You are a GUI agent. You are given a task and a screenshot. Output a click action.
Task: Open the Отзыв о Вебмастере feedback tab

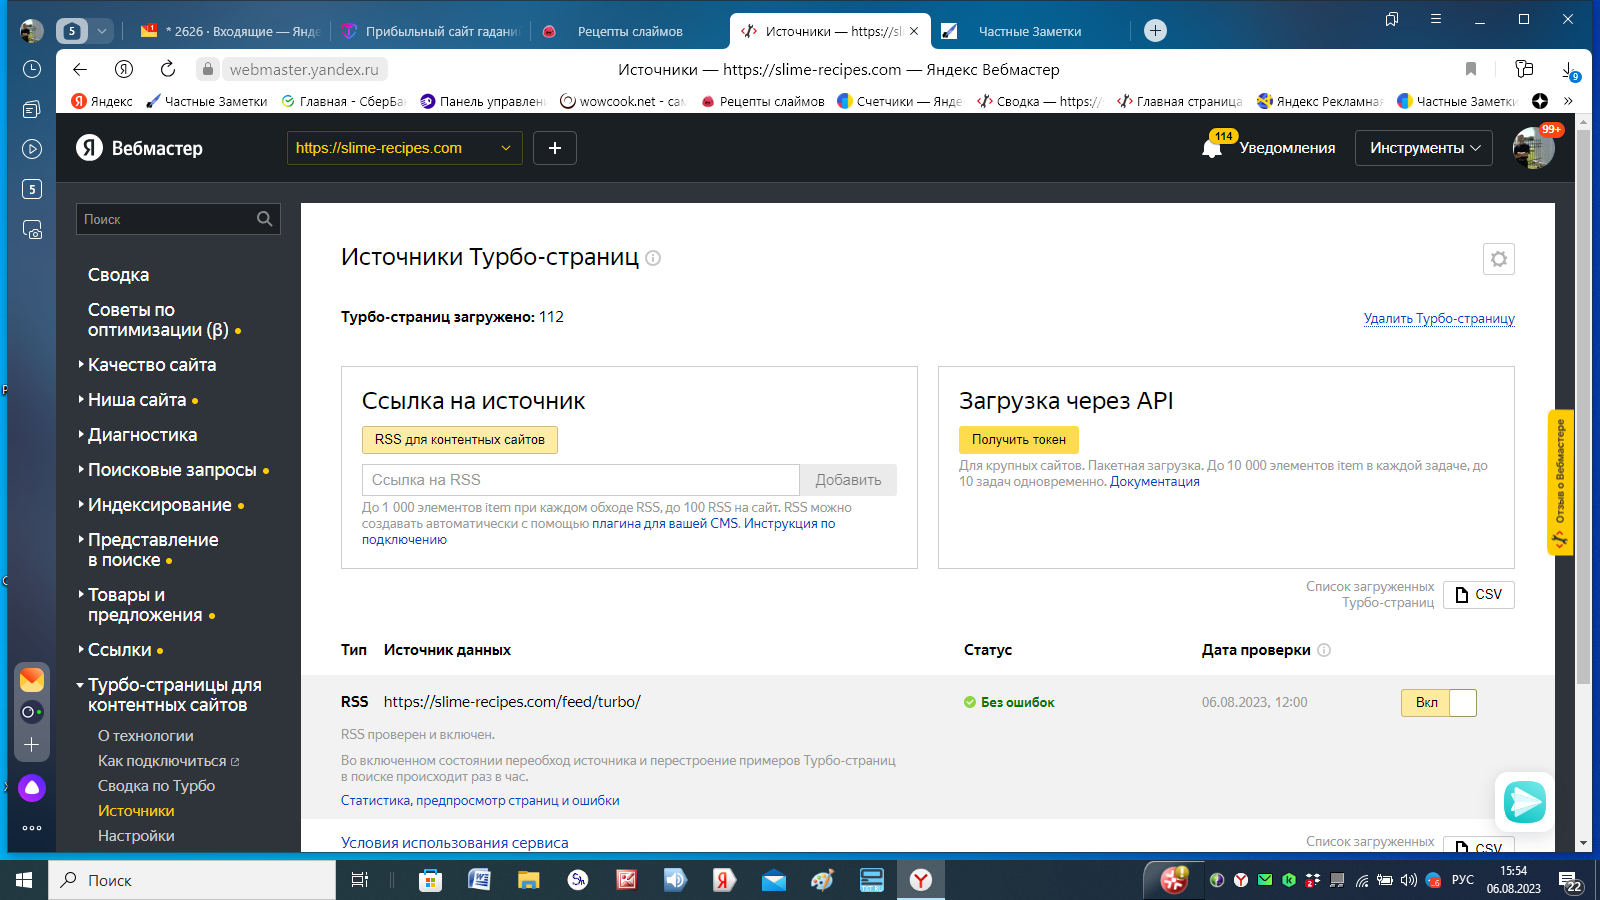pyautogui.click(x=1560, y=483)
